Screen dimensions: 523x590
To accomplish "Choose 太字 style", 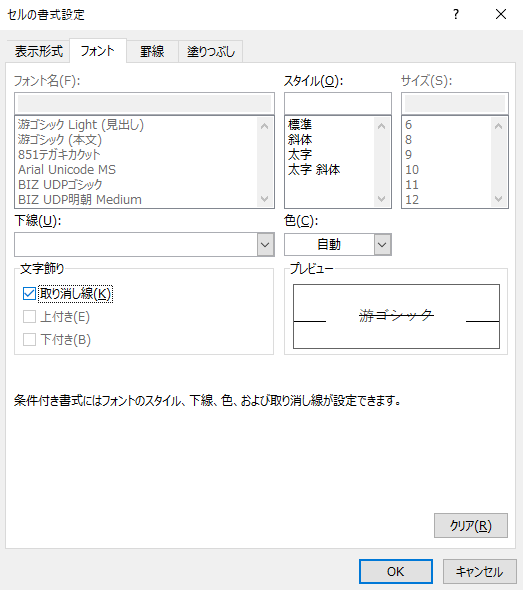I will point(300,155).
